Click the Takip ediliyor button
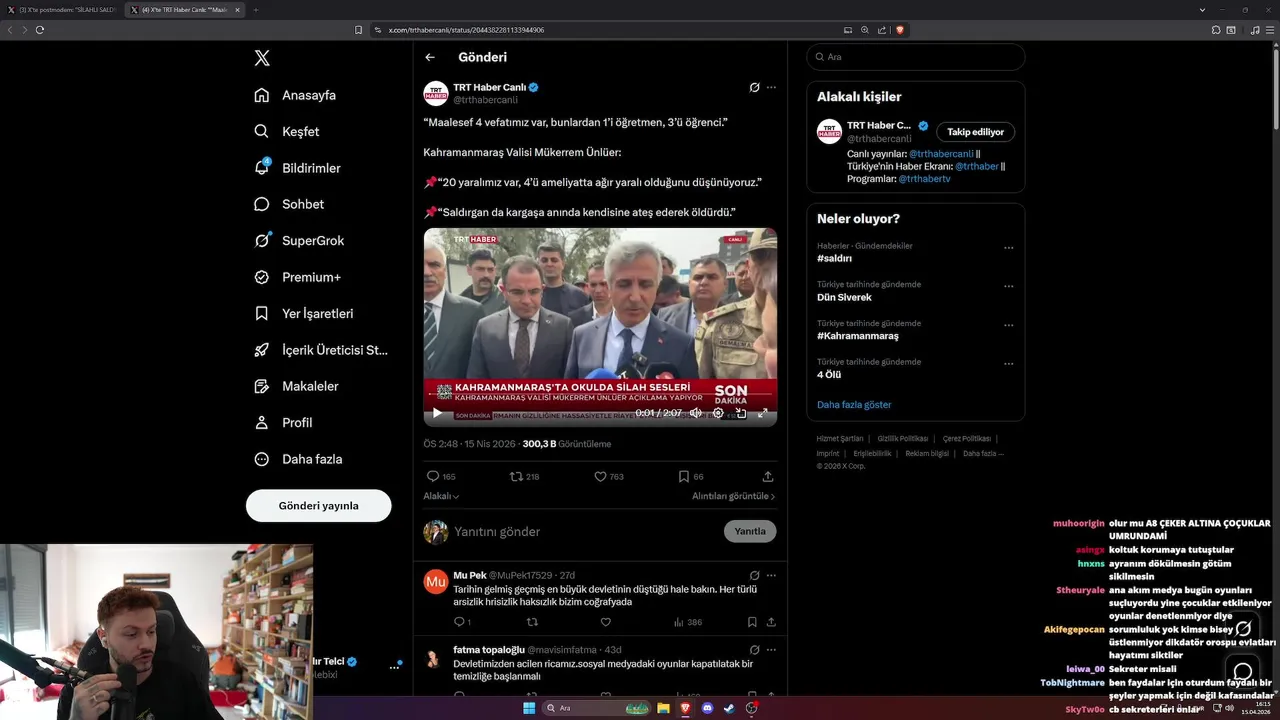This screenshot has height=720, width=1280. [x=975, y=132]
